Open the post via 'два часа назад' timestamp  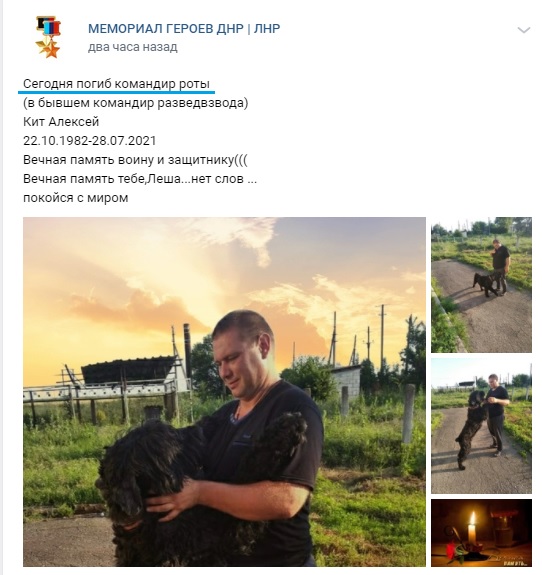132,47
